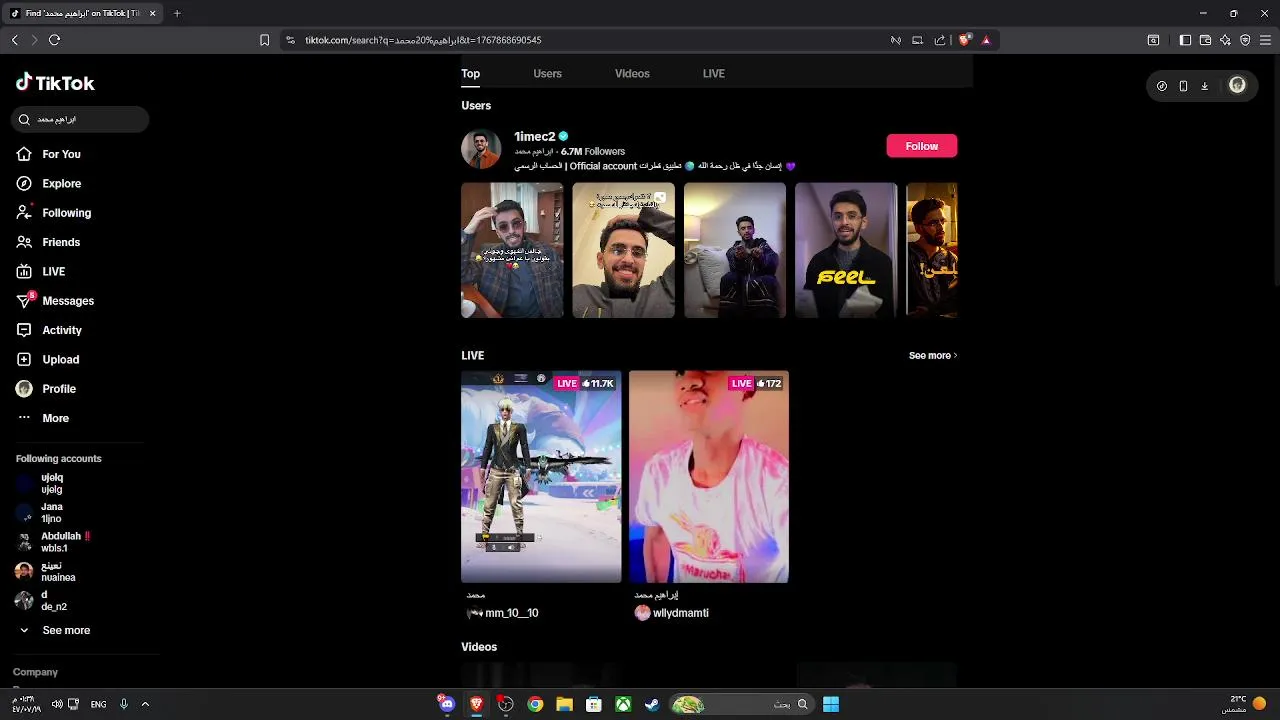Close the TikTok browser tab
Screen dimensions: 1280x720
point(152,13)
